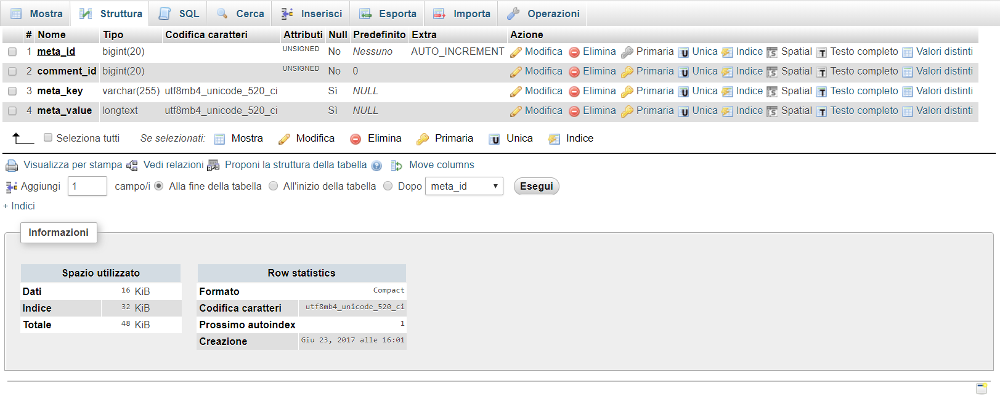Click the Testo completo icon for meta_key
The width and height of the screenshot is (1000, 396).
point(822,92)
